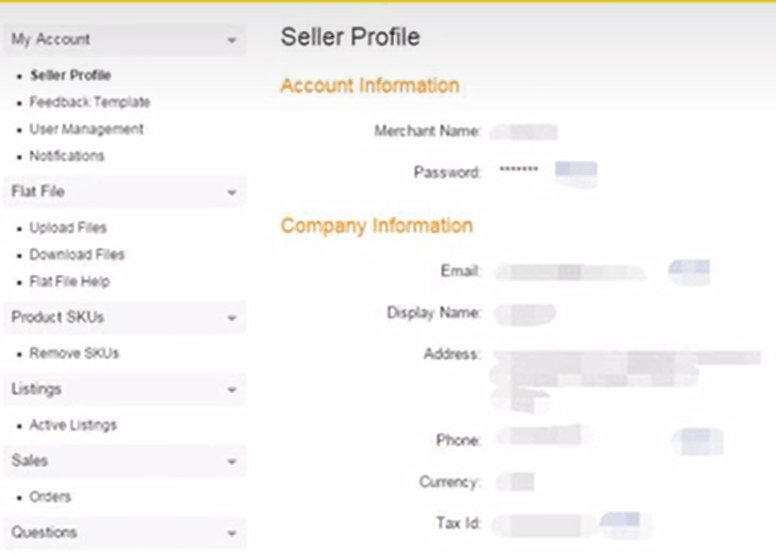Click the blurred link beside Phone
776x556 pixels.
tap(697, 439)
